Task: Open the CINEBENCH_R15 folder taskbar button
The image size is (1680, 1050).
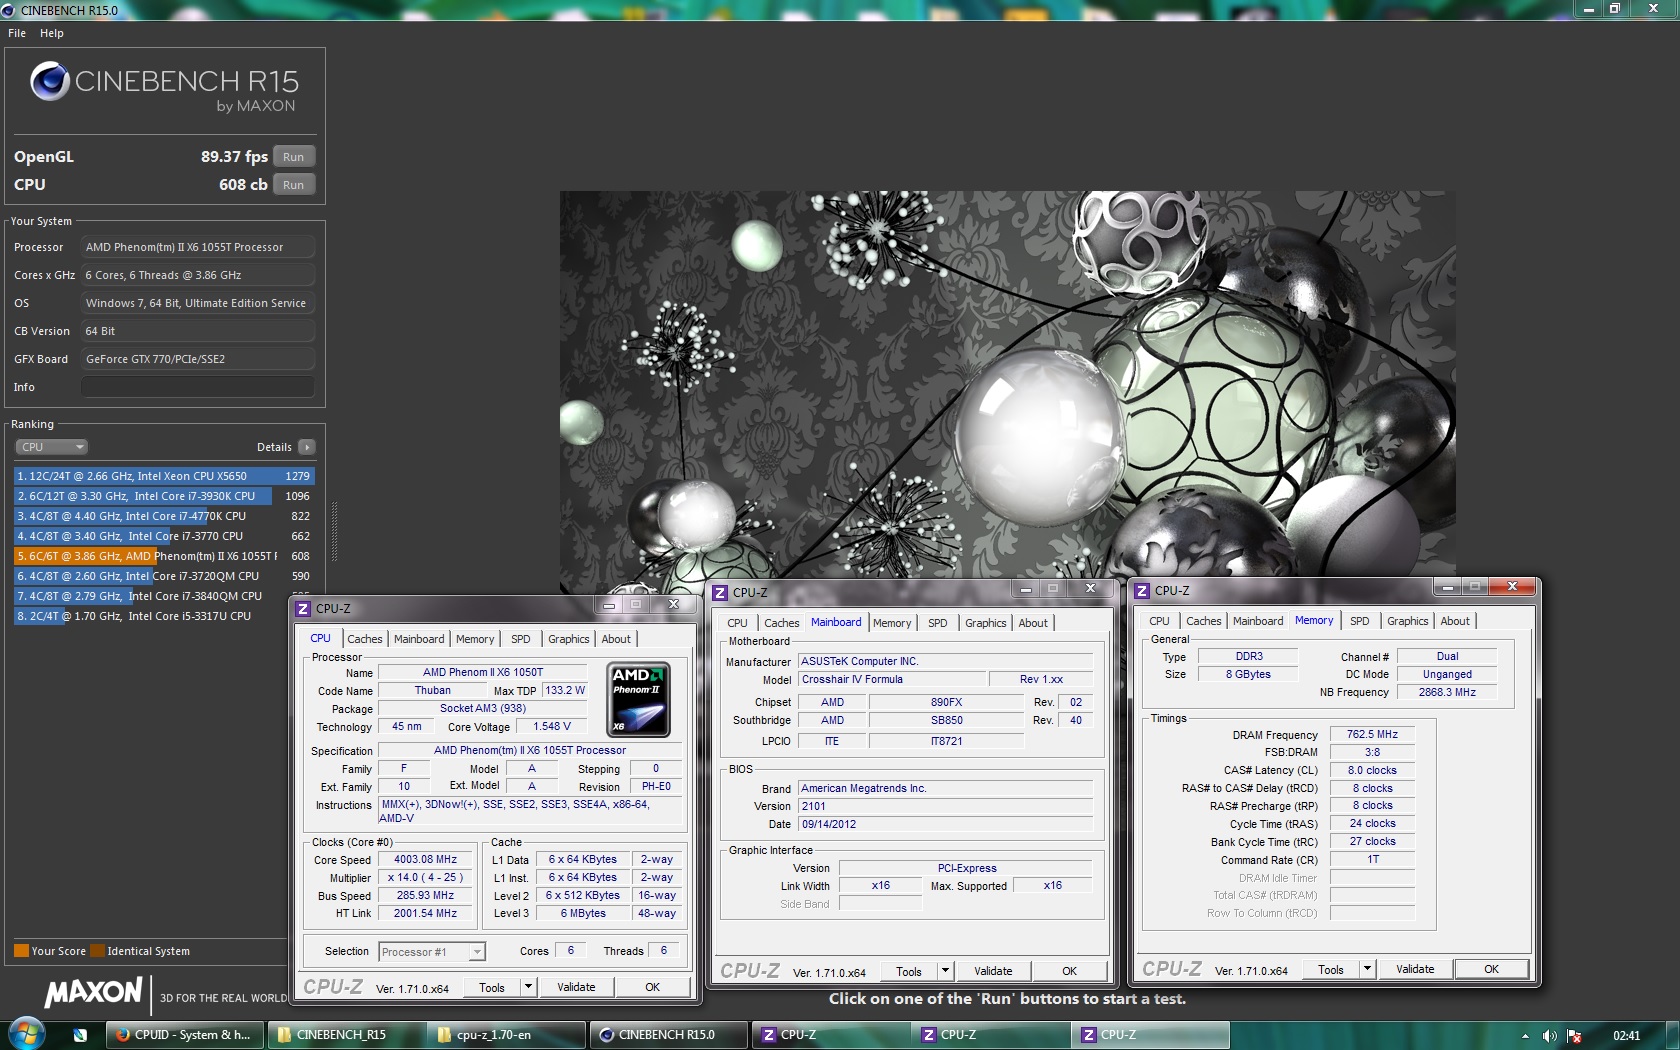Action: (x=347, y=1035)
